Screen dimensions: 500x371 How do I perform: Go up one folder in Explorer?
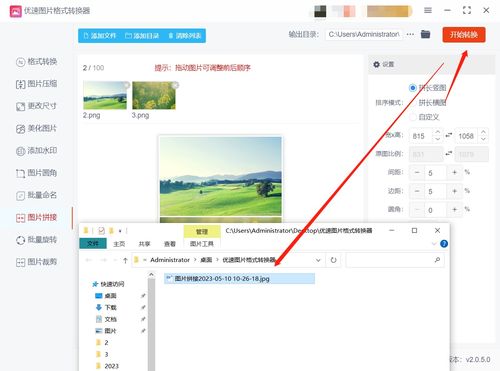(x=125, y=260)
